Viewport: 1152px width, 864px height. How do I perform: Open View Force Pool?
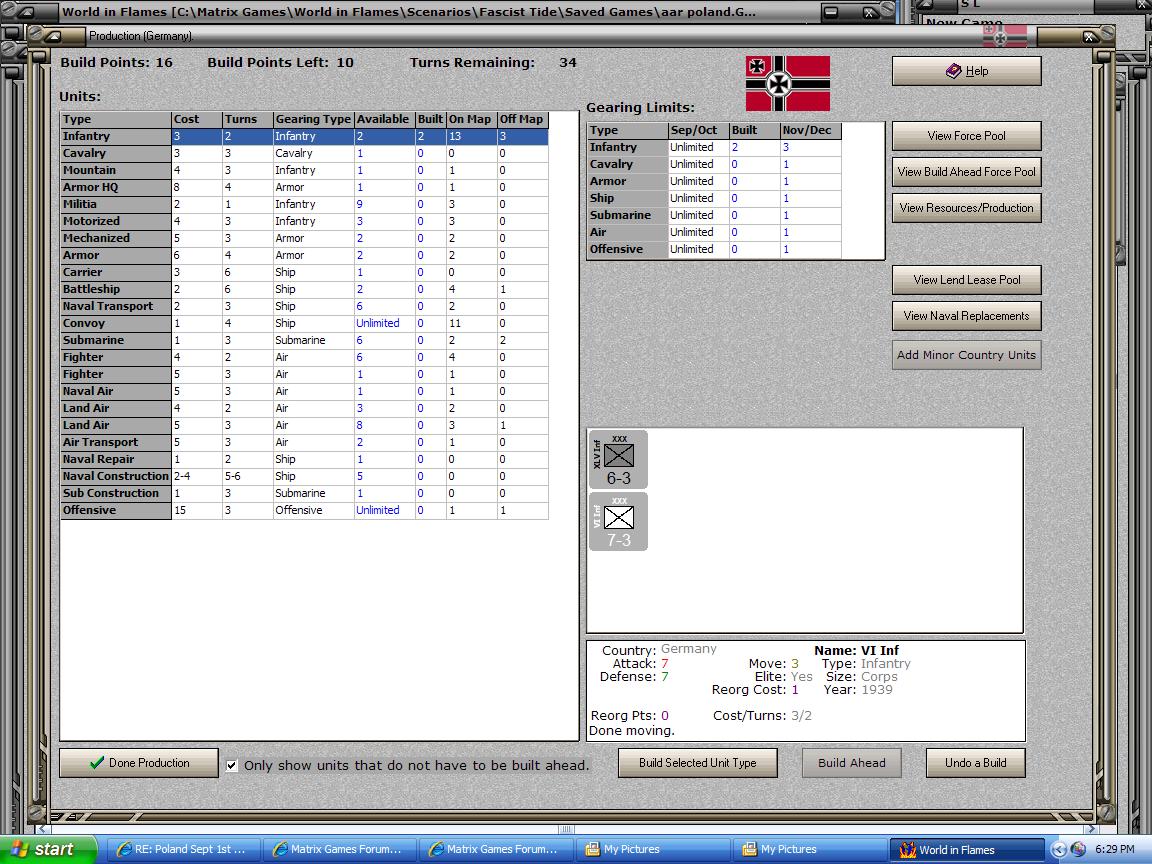[x=966, y=136]
